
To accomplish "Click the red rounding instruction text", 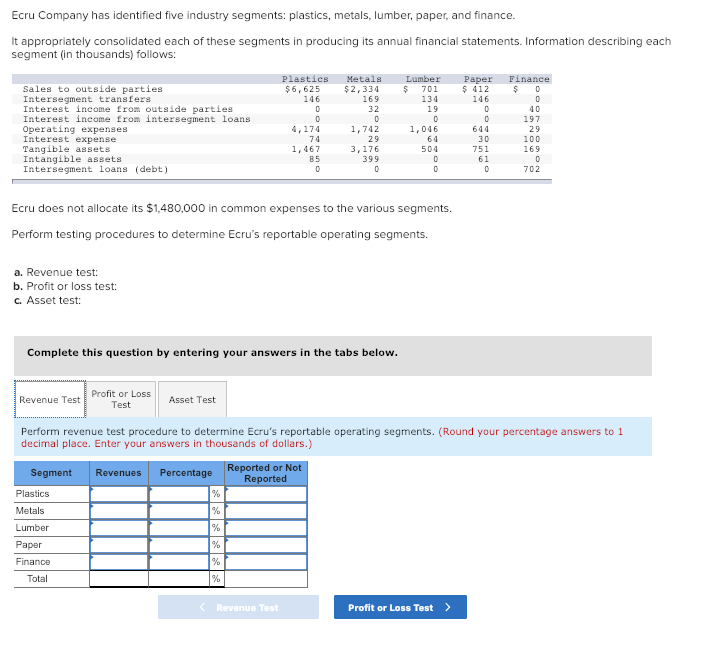I will point(322,438).
